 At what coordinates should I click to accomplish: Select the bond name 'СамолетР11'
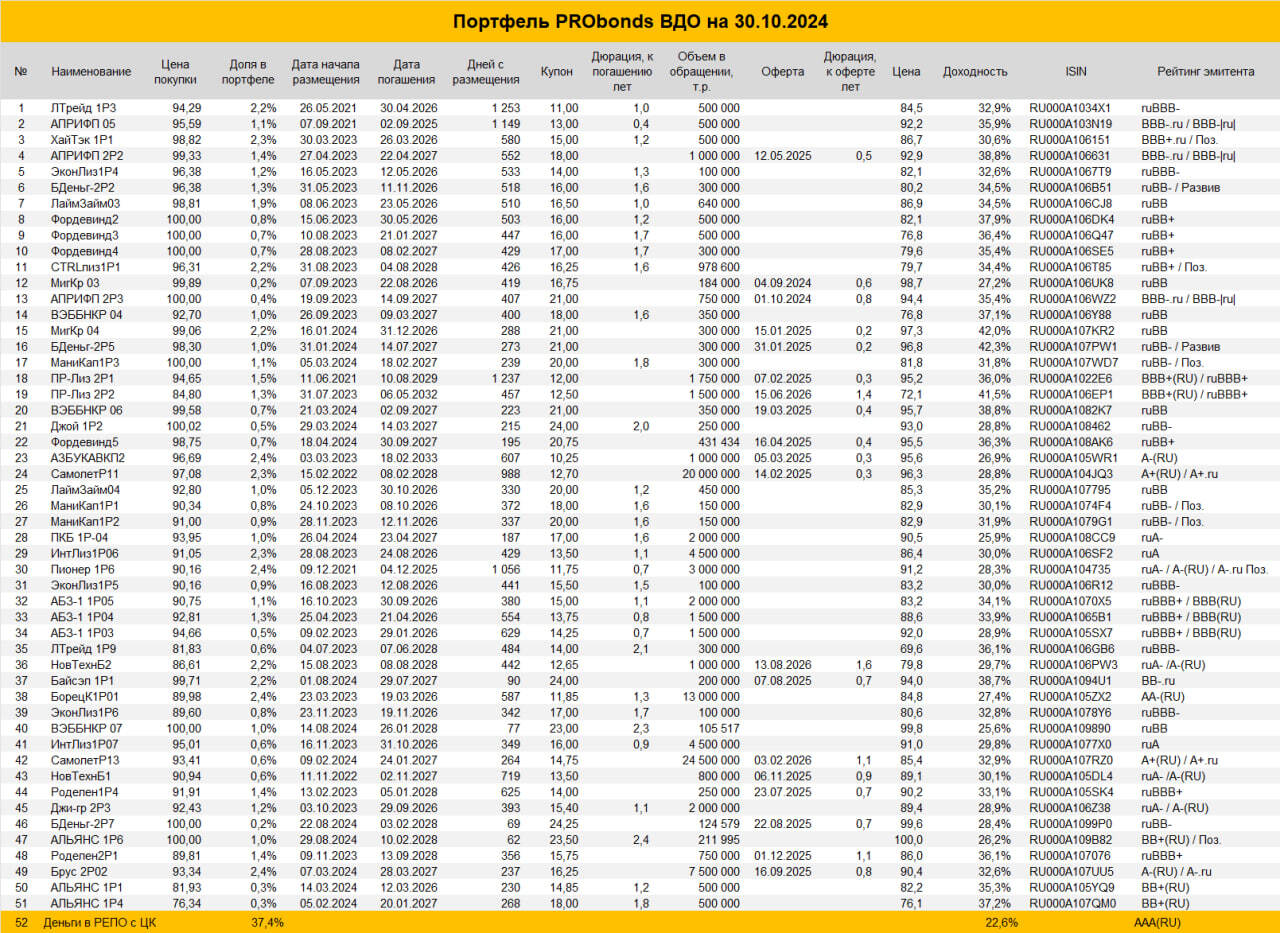pos(85,474)
